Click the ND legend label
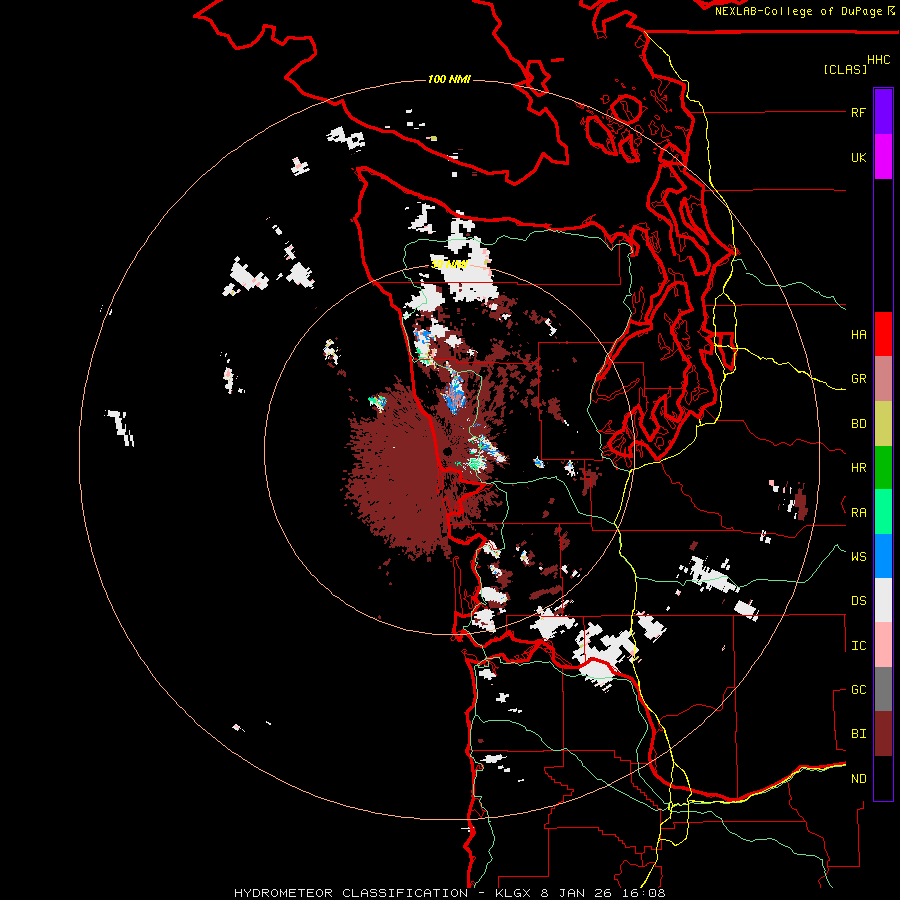900x900 pixels. [x=858, y=779]
